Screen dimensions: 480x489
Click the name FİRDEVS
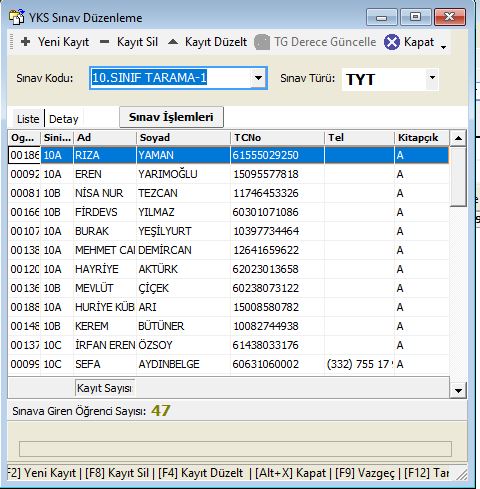tap(96, 212)
